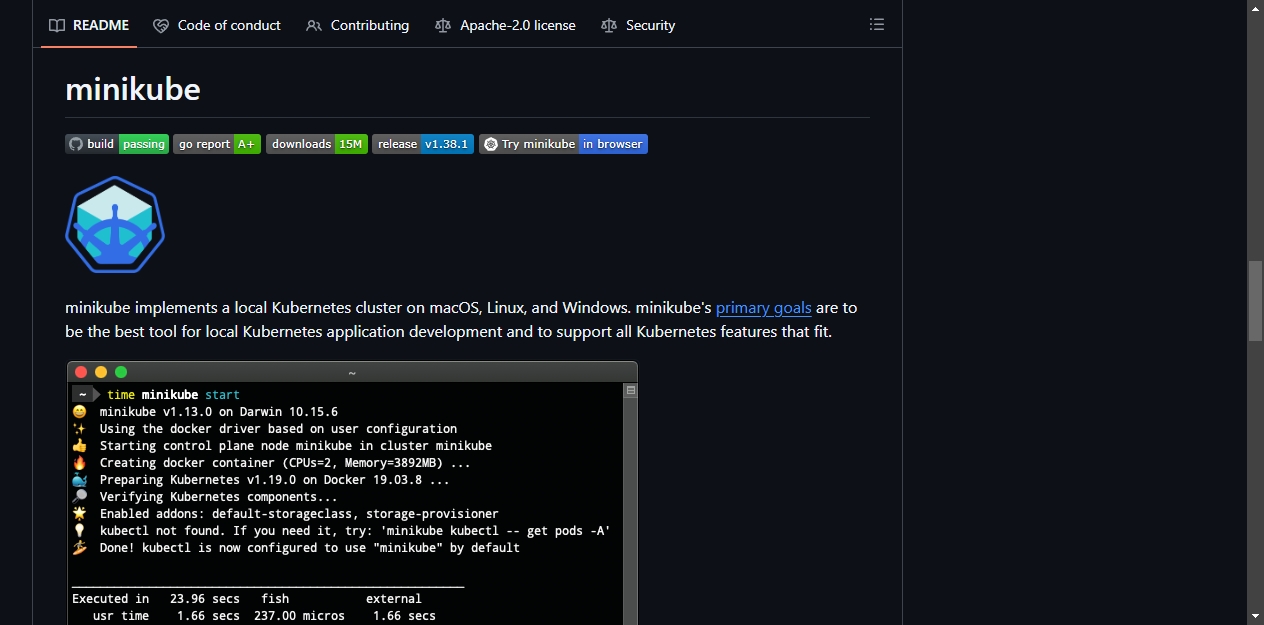The image size is (1264, 625).
Task: Click the minikube heading text
Action: 133,90
